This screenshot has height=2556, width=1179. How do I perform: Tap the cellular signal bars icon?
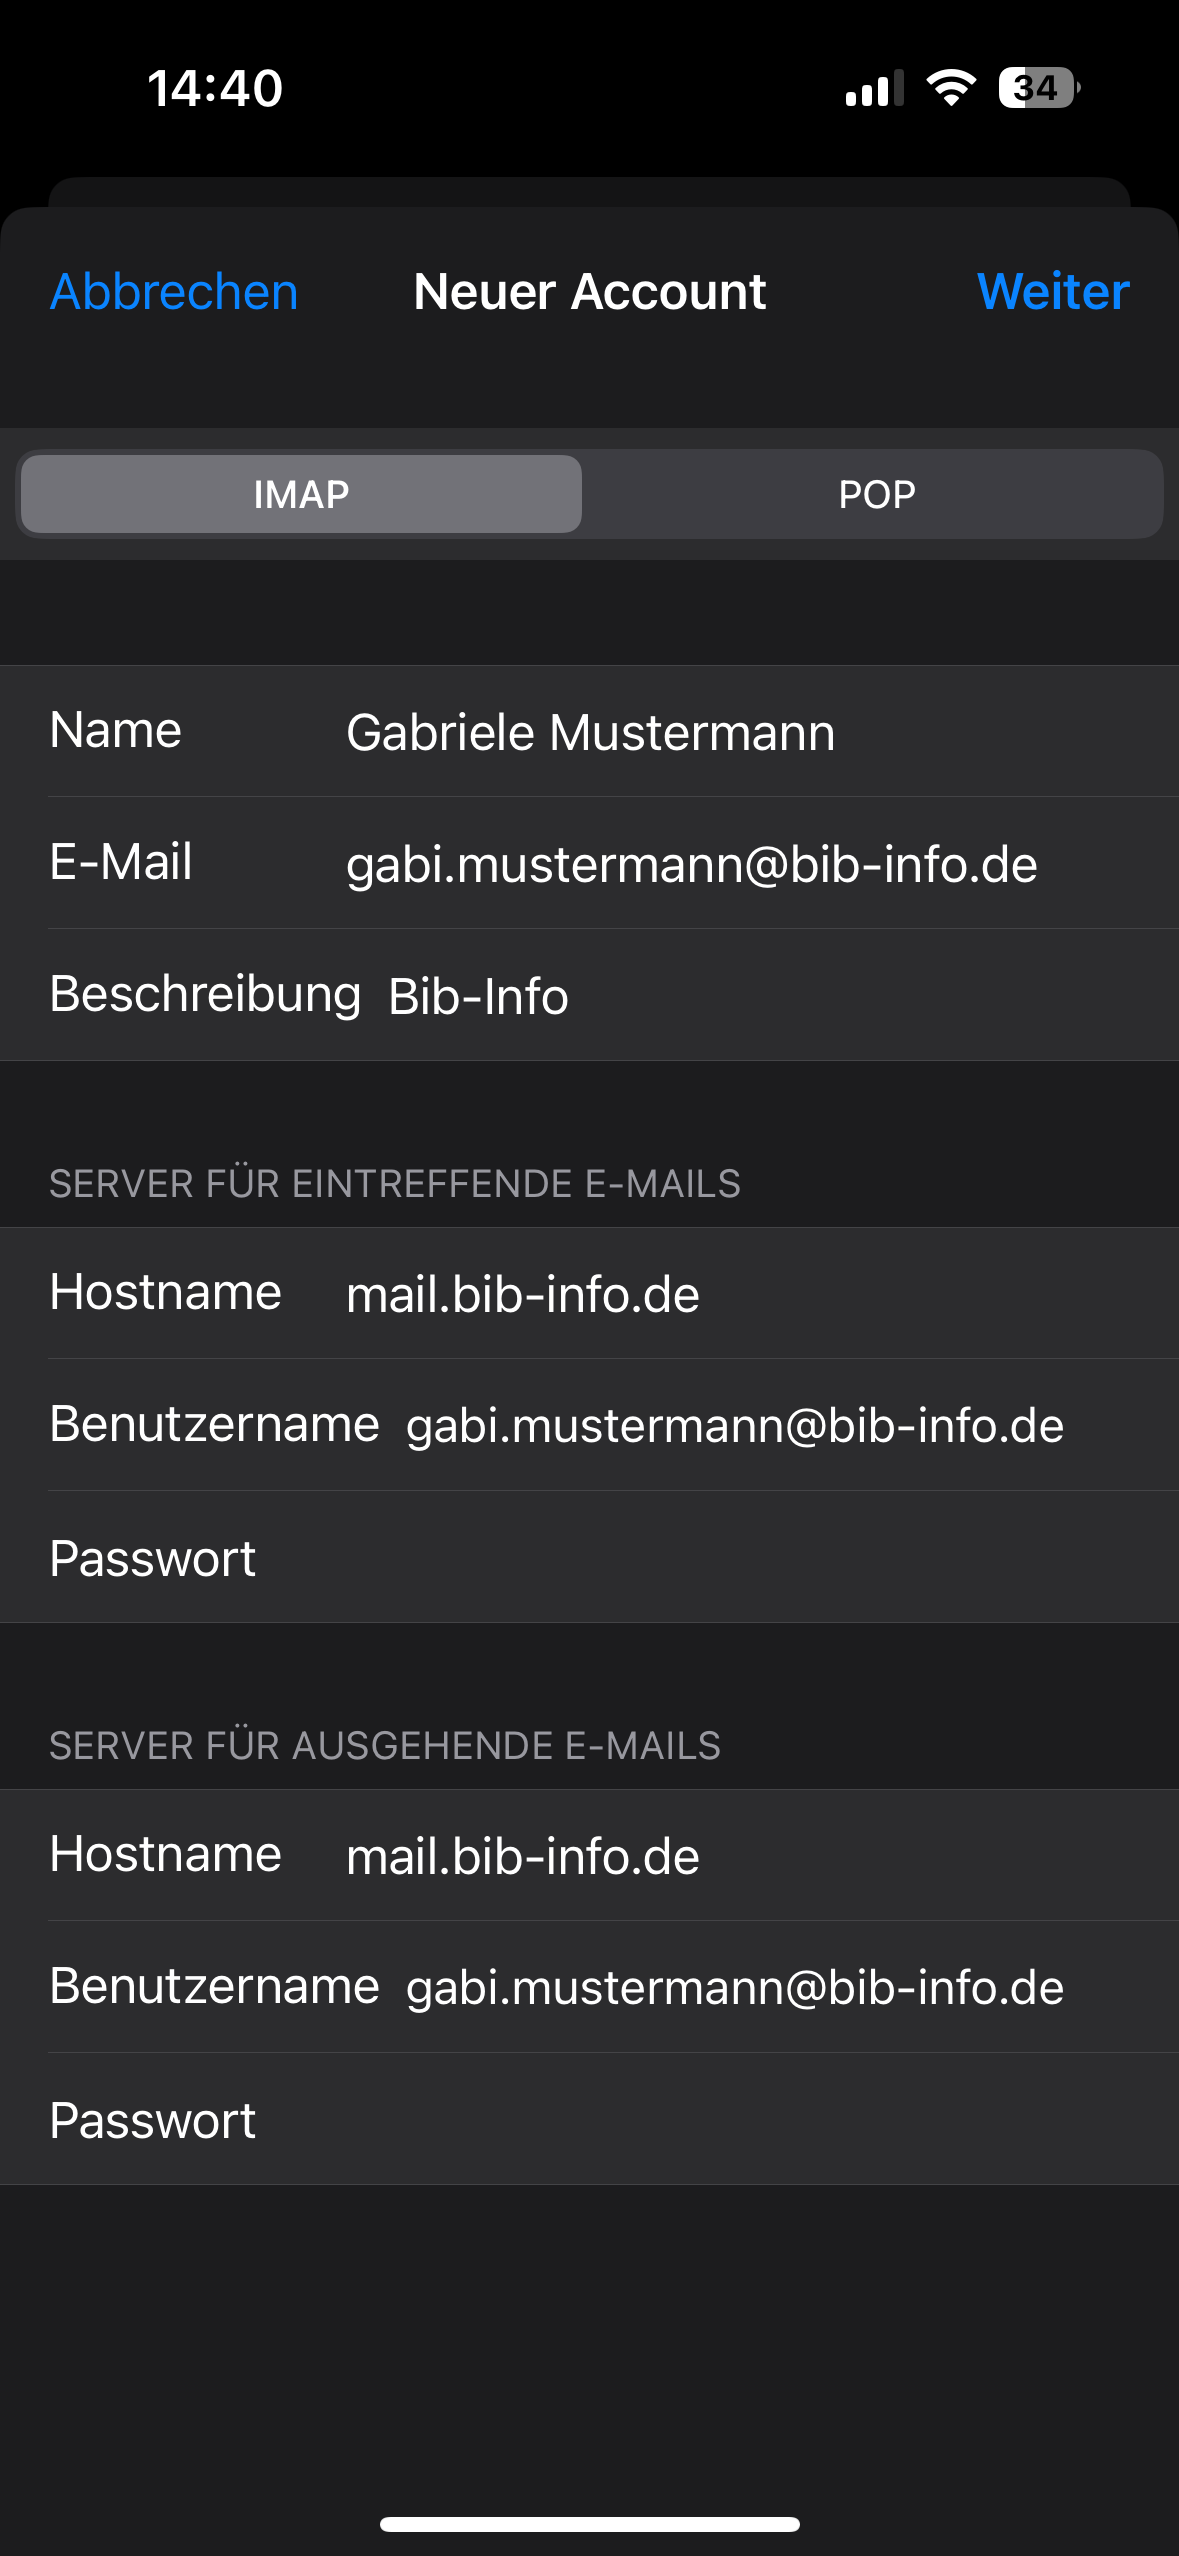(874, 88)
